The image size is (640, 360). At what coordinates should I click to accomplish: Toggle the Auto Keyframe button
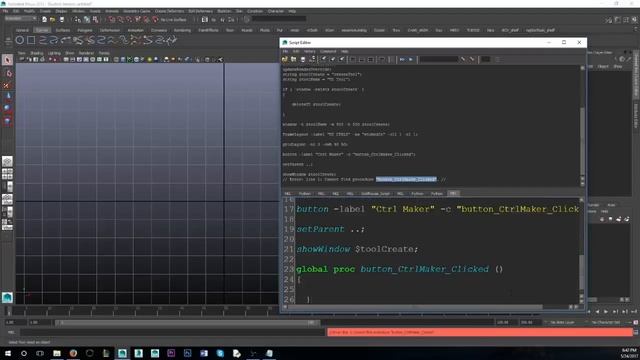click(x=636, y=322)
